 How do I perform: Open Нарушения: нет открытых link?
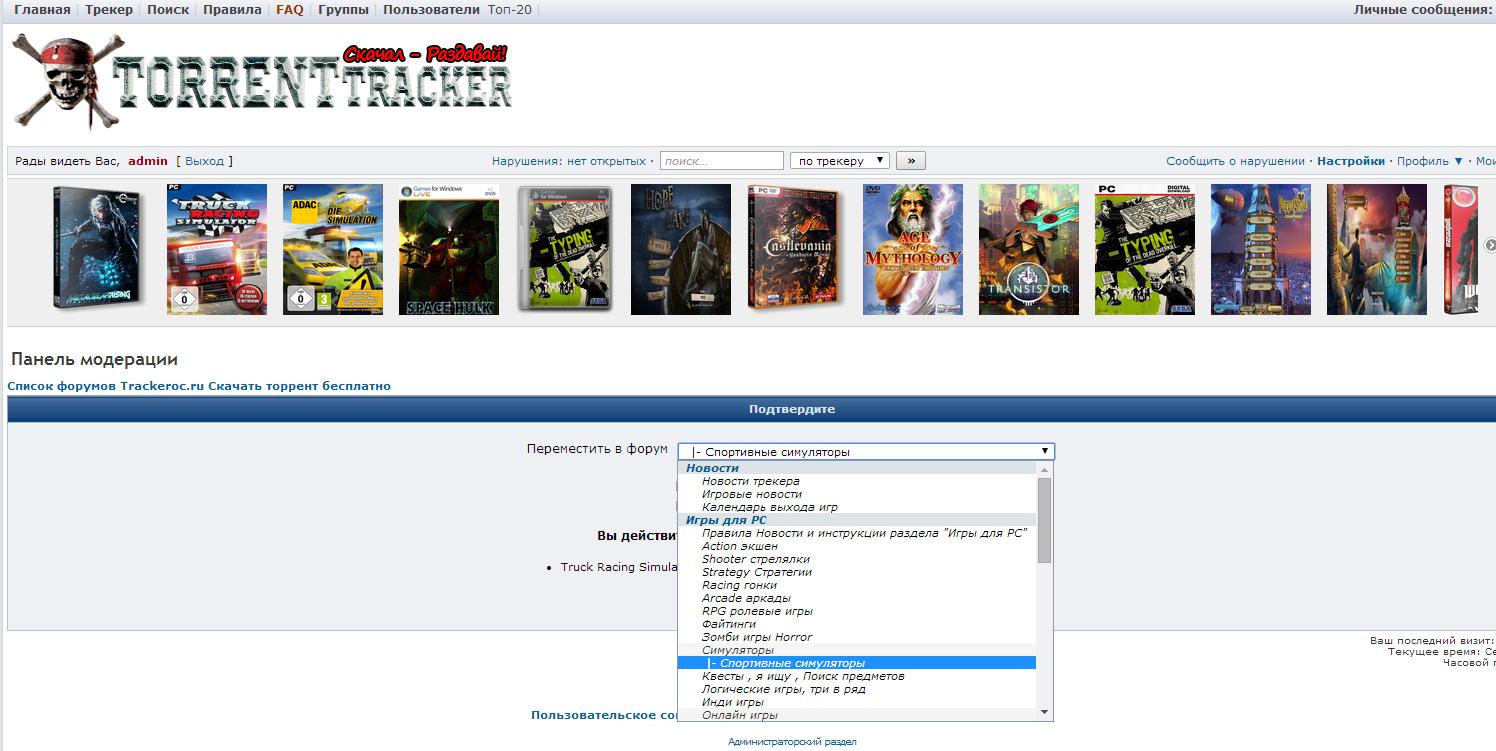click(568, 161)
